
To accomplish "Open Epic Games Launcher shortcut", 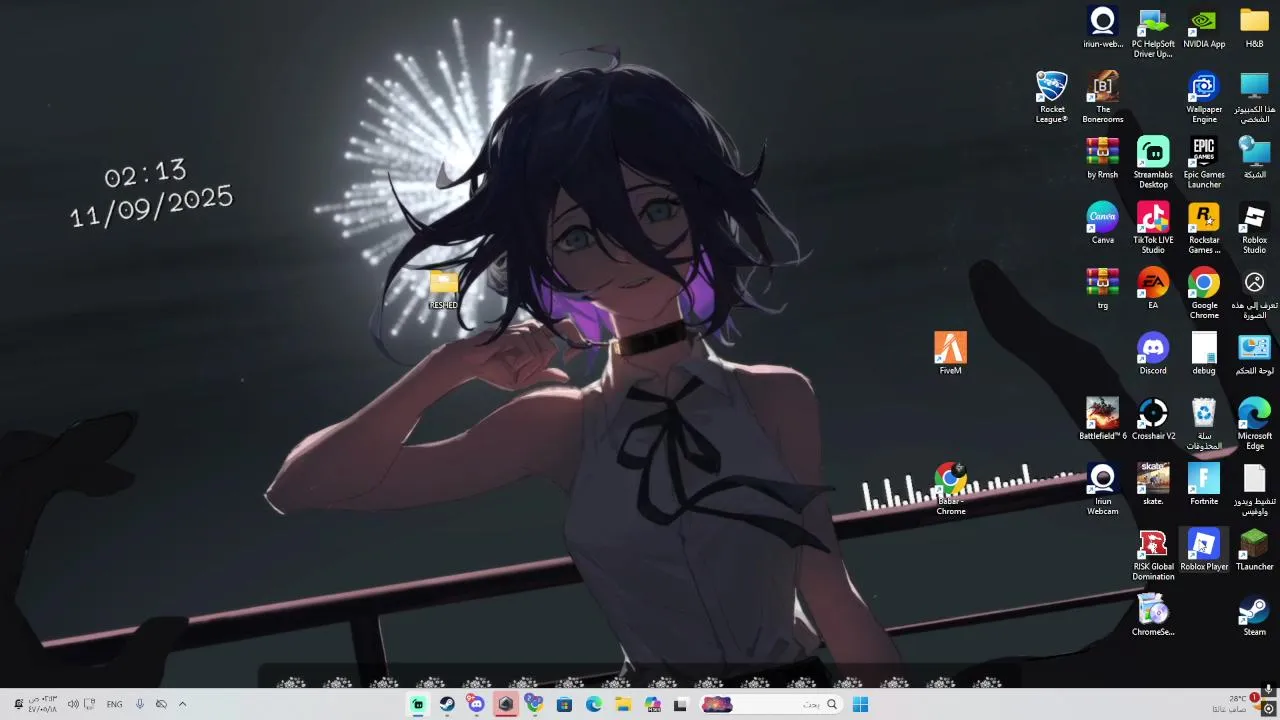I will pyautogui.click(x=1204, y=163).
